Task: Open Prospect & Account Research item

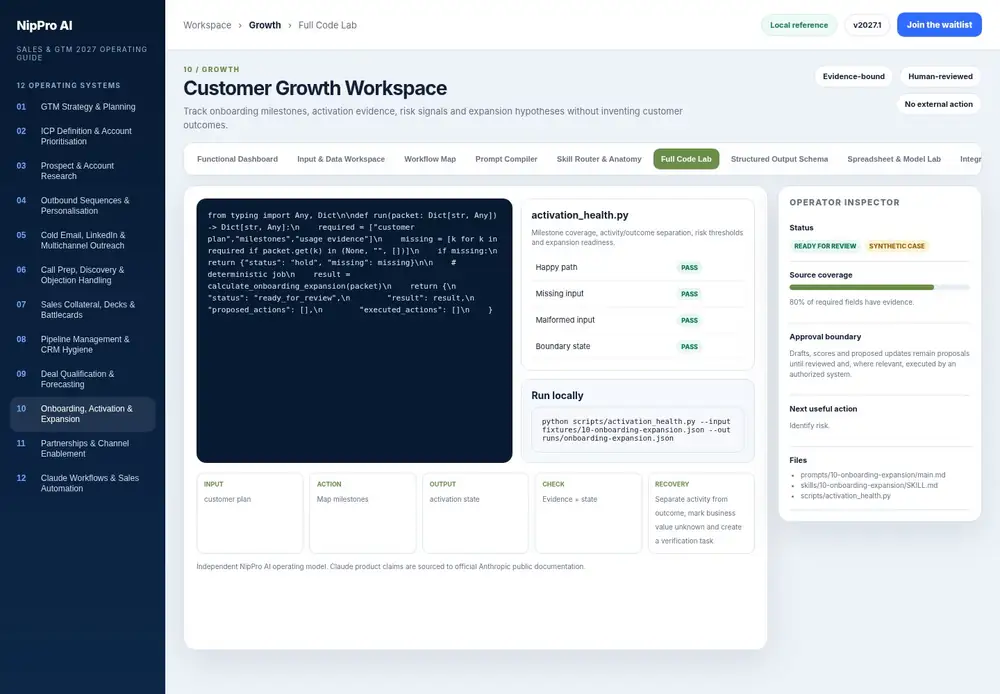Action: (x=82, y=171)
